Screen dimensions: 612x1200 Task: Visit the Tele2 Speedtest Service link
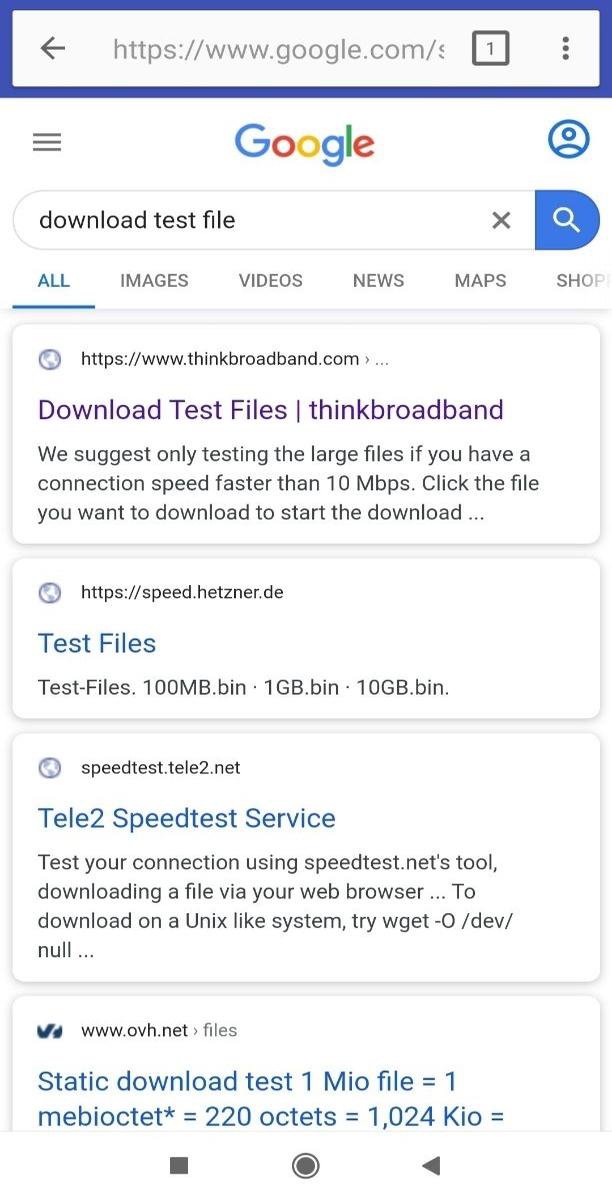[x=186, y=818]
